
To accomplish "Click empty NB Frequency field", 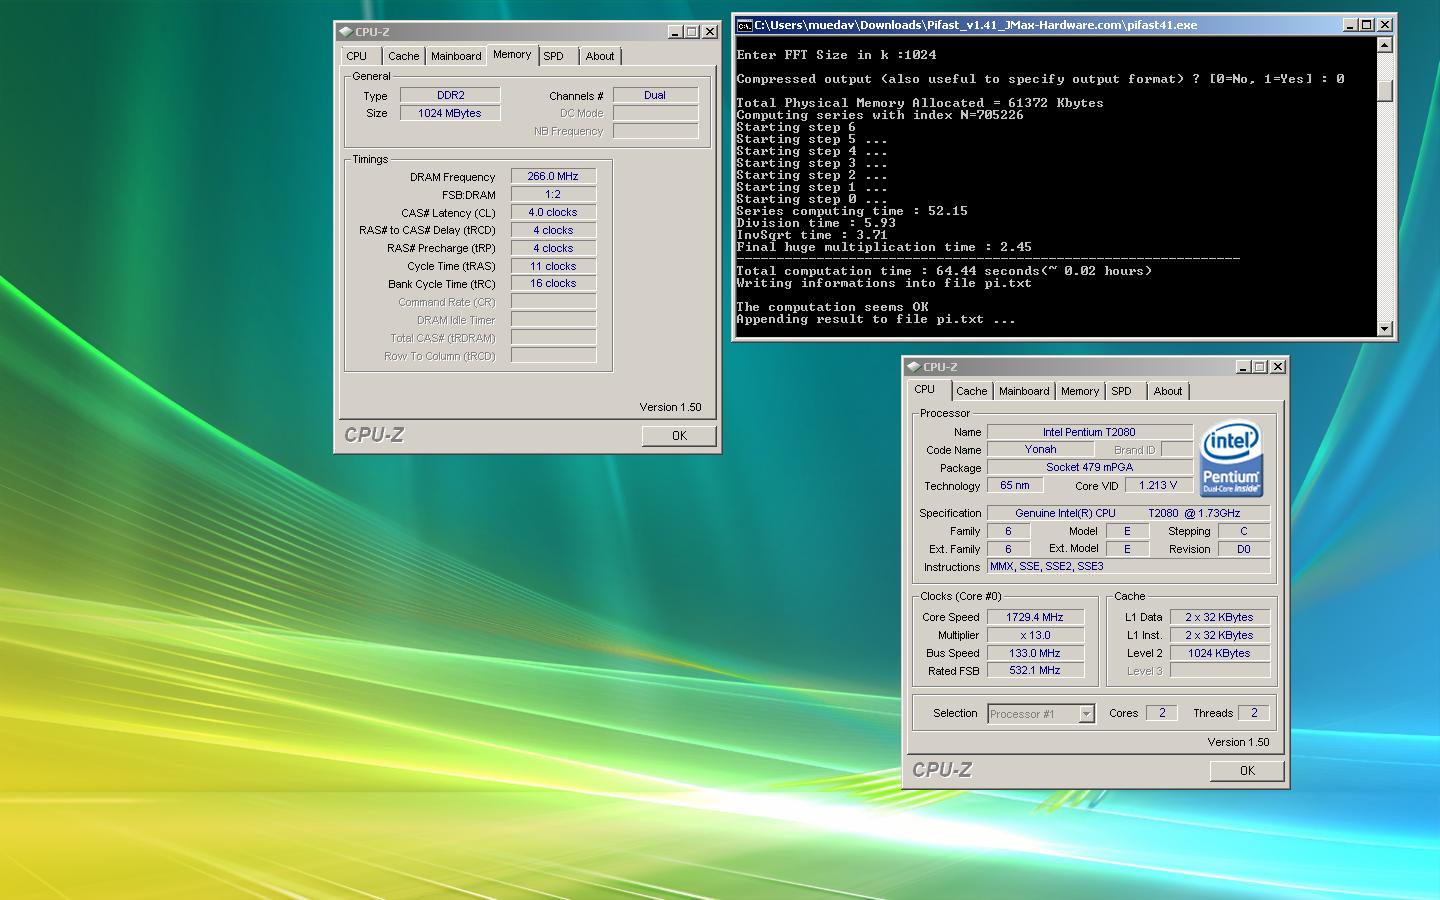I will 655,131.
